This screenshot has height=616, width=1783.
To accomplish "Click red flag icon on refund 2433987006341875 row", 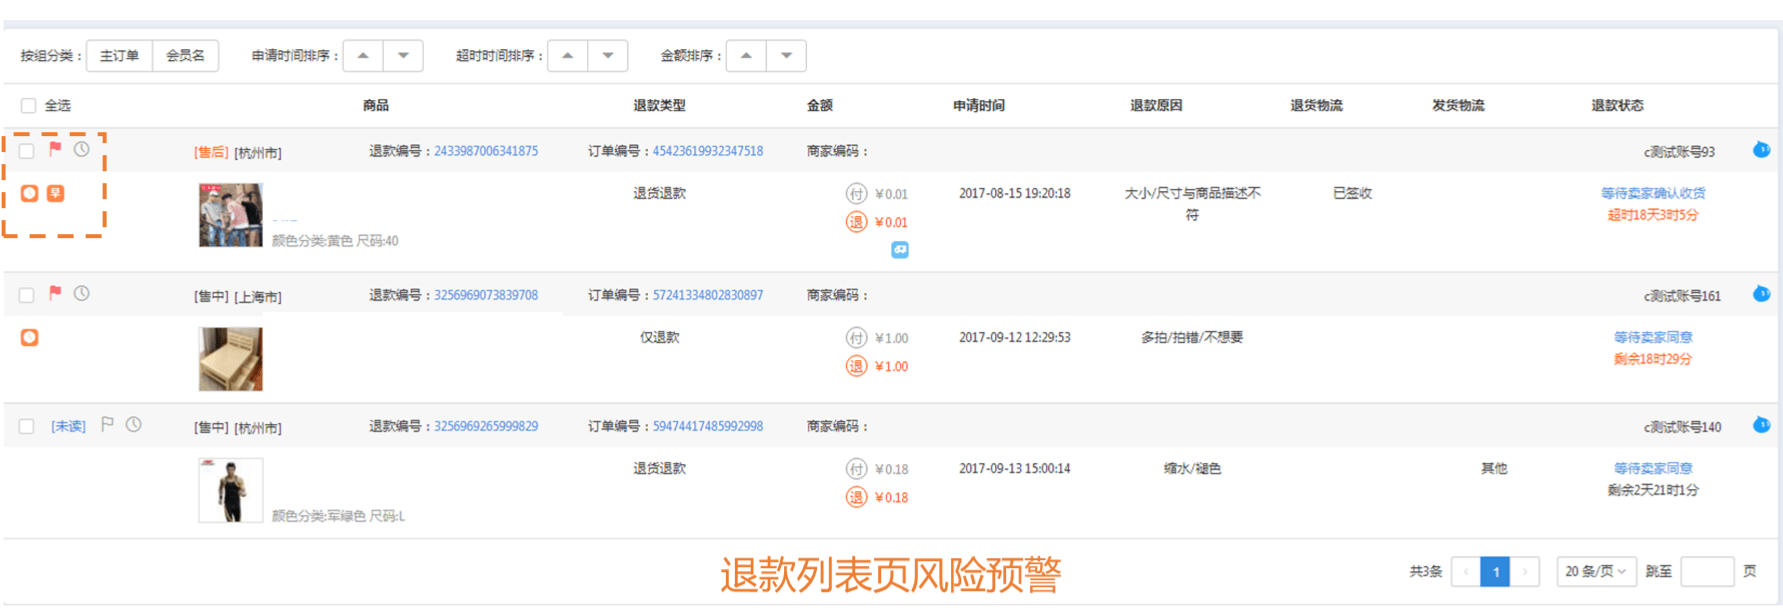I will 55,149.
